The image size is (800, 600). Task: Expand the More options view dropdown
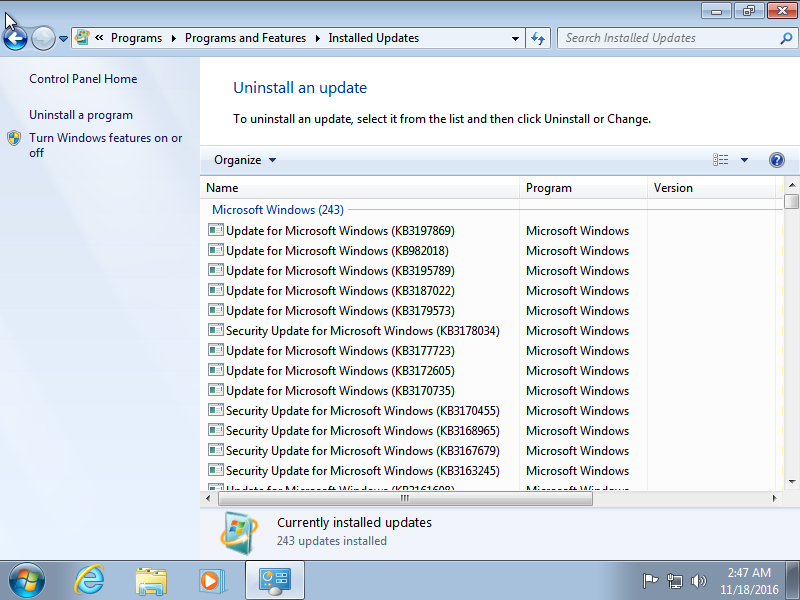[x=744, y=160]
